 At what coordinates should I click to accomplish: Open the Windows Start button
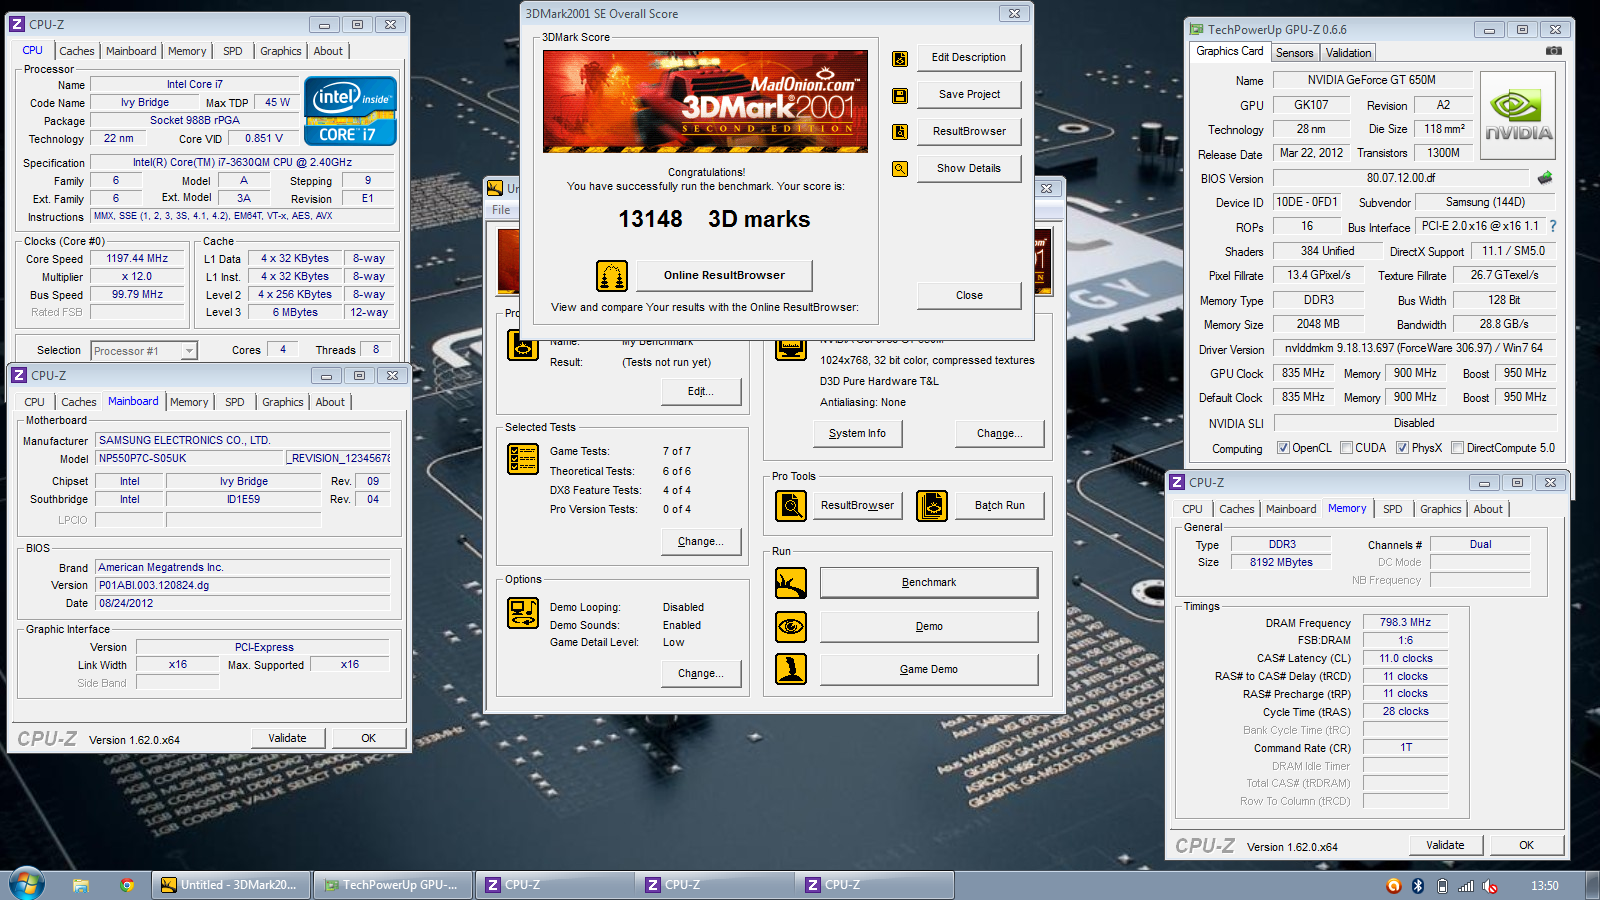pos(27,885)
